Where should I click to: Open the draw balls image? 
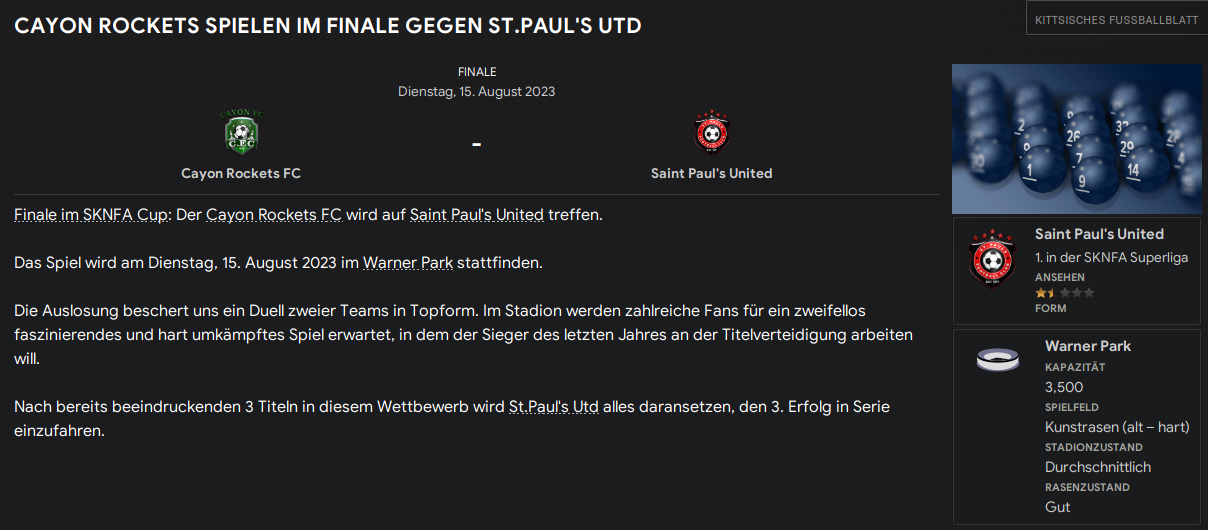(1076, 137)
